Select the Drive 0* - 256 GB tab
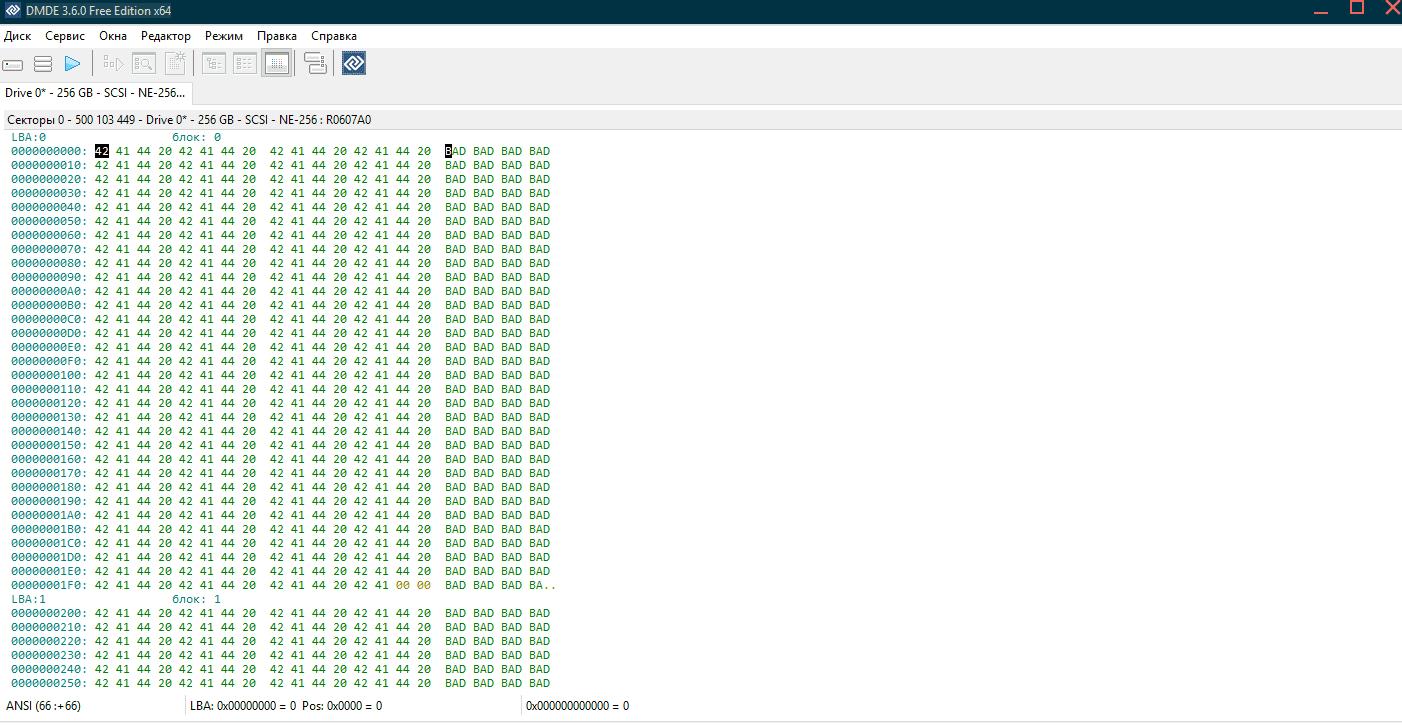The height and width of the screenshot is (725, 1402). [x=96, y=93]
